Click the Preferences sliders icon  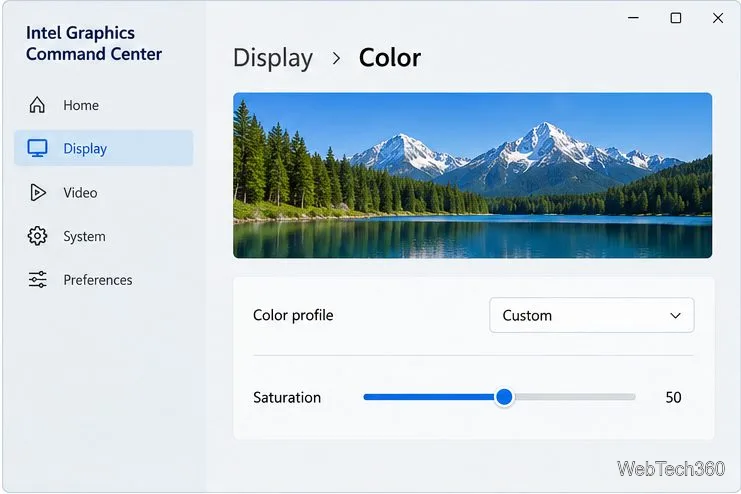tap(38, 279)
